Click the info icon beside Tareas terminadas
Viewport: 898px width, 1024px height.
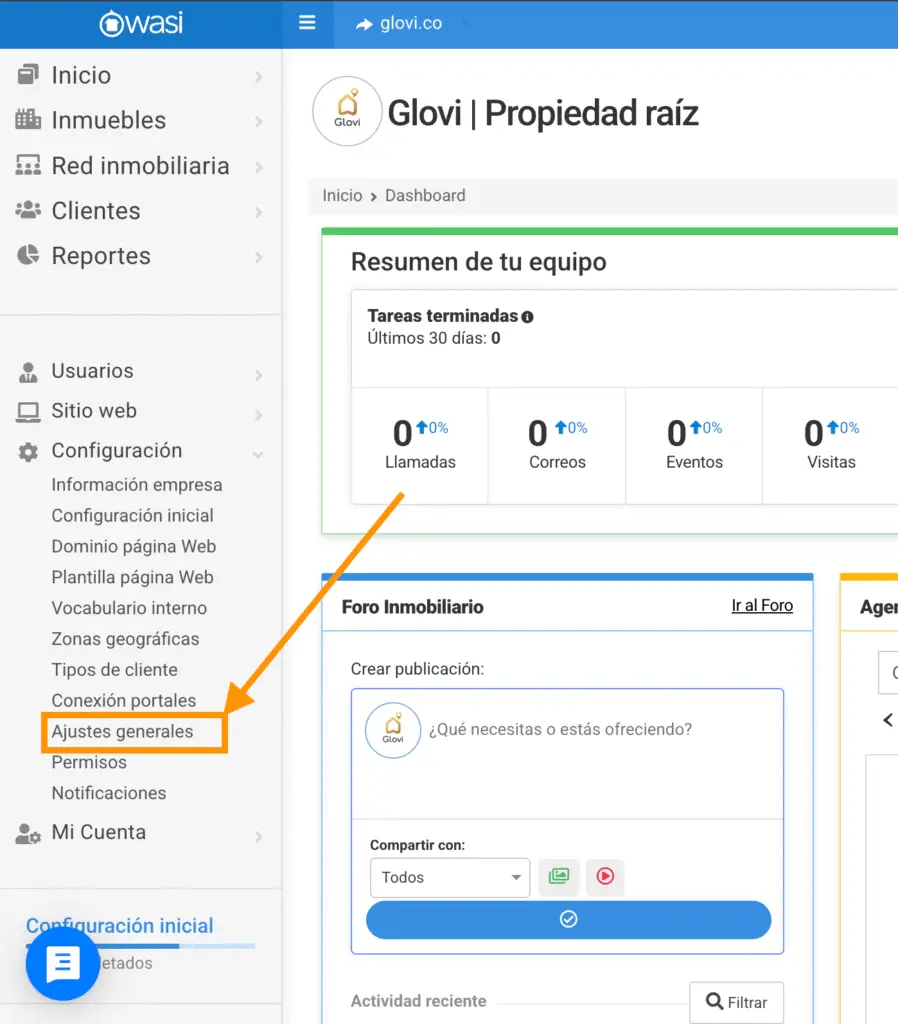coord(528,317)
